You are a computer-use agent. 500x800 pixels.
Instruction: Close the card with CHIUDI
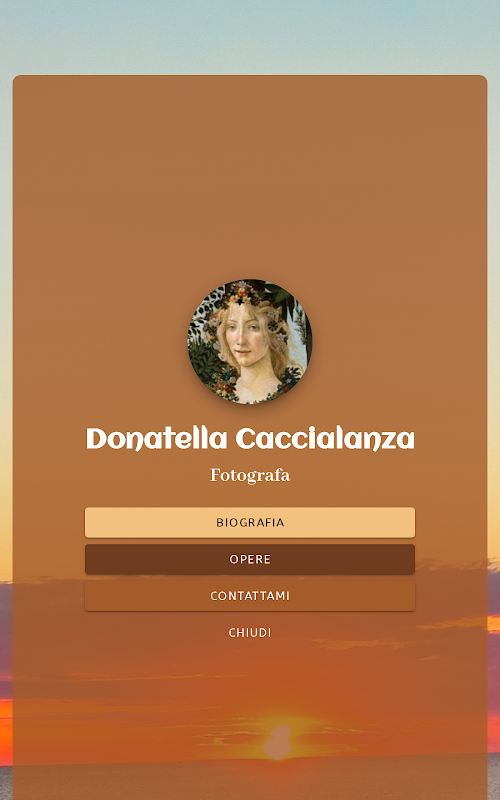[x=250, y=633]
